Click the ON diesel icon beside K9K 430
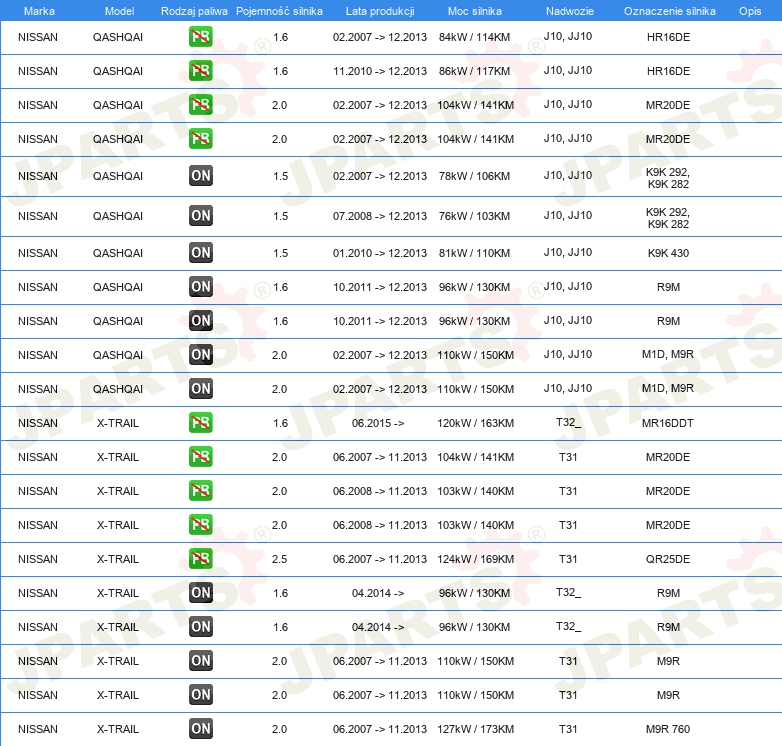The height and width of the screenshot is (746, 782). tap(200, 252)
